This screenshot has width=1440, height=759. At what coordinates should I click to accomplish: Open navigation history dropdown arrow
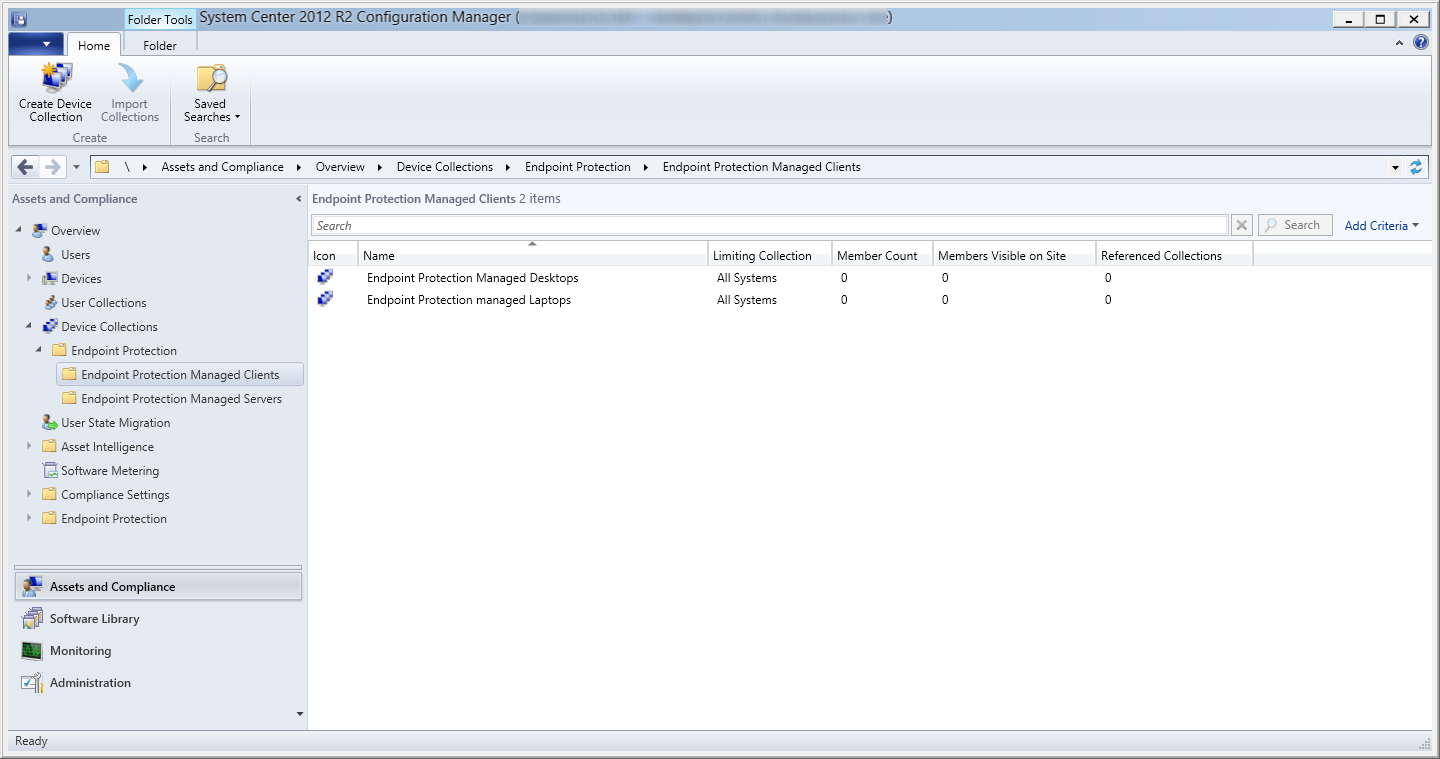point(77,167)
